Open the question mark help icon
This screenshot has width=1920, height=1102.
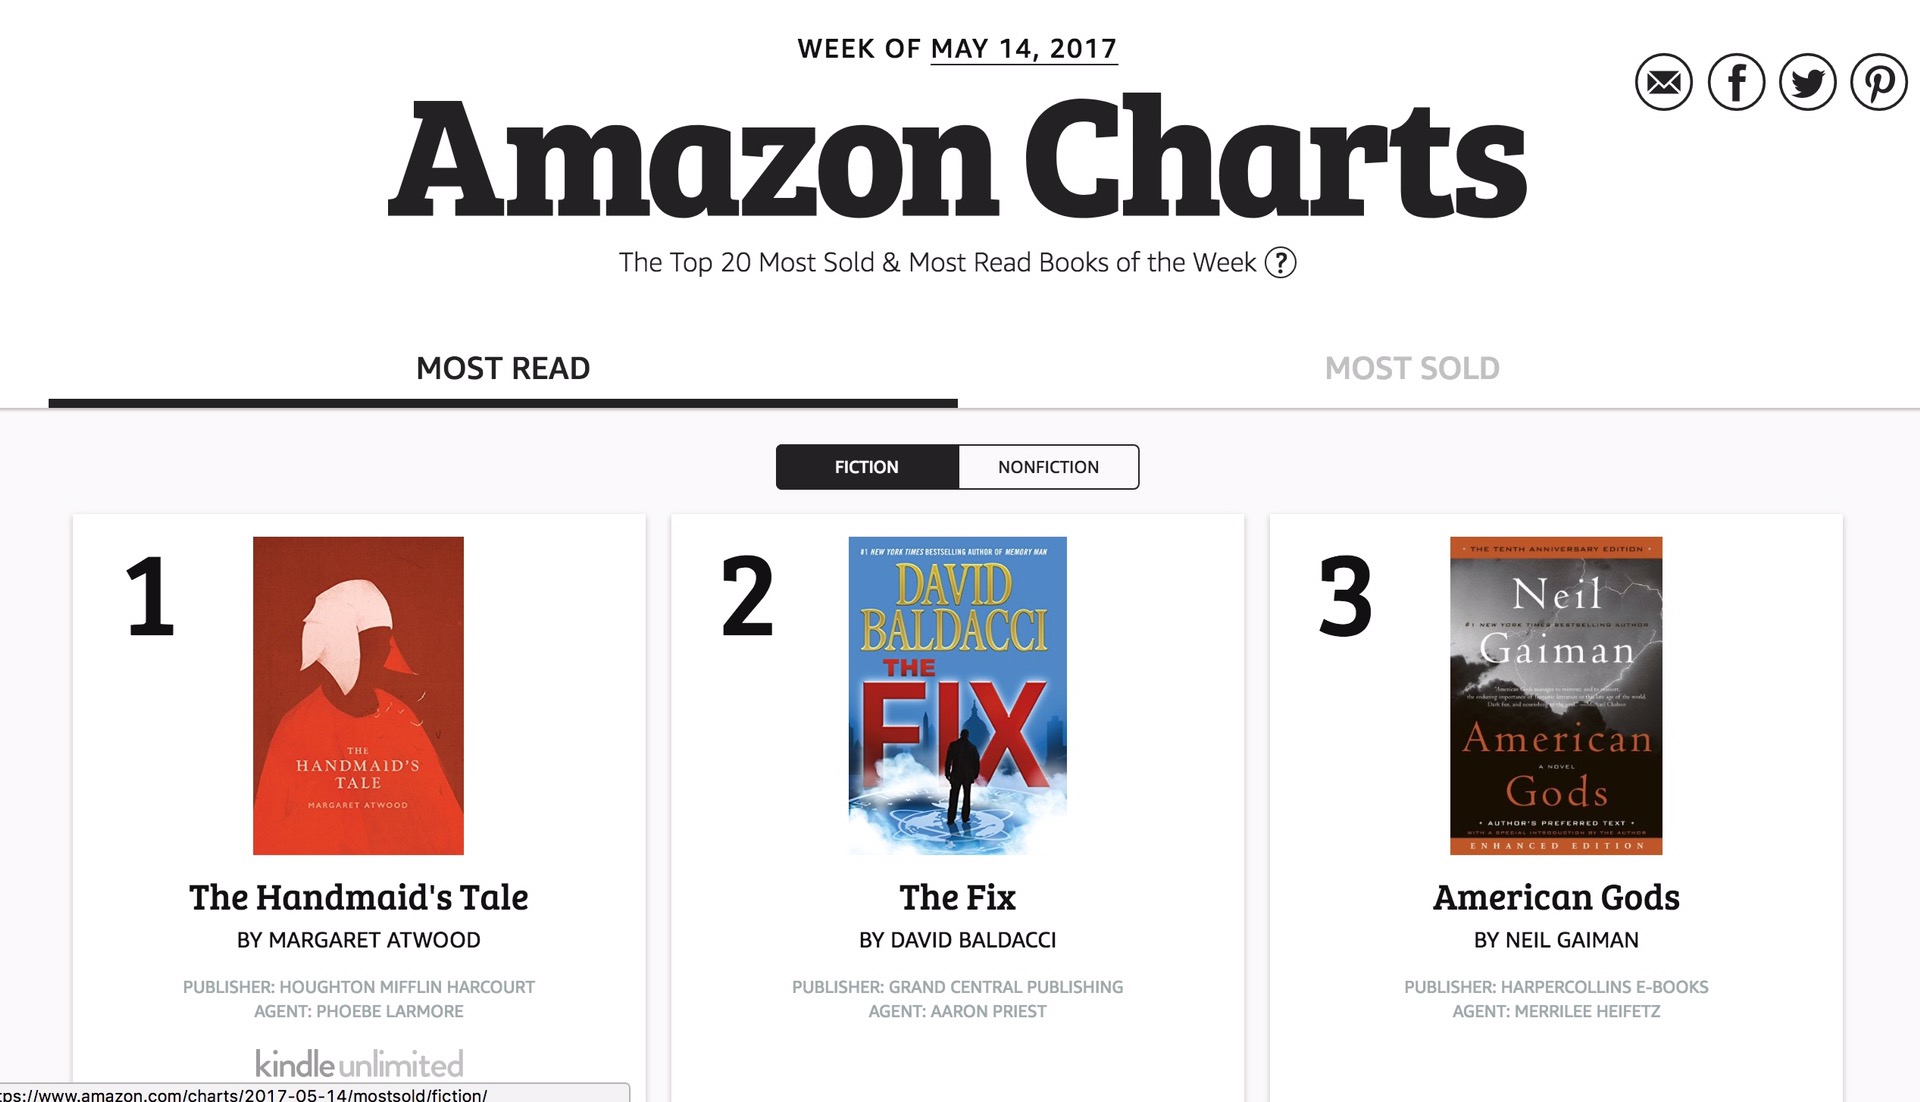pyautogui.click(x=1280, y=262)
